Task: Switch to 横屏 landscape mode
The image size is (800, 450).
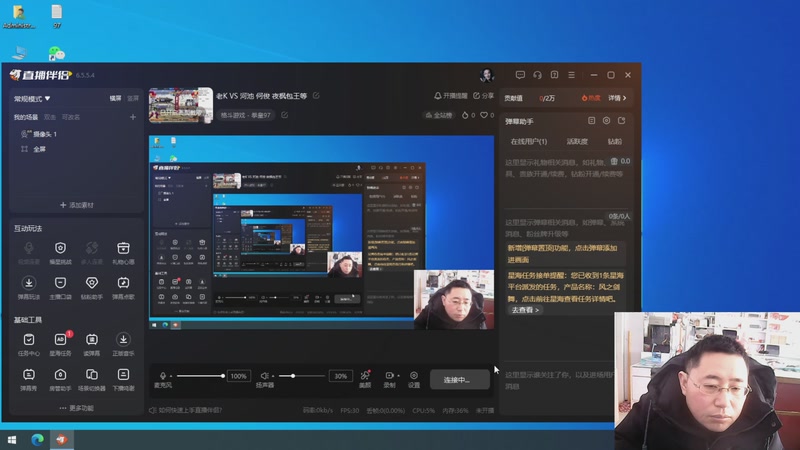Action: [x=116, y=98]
